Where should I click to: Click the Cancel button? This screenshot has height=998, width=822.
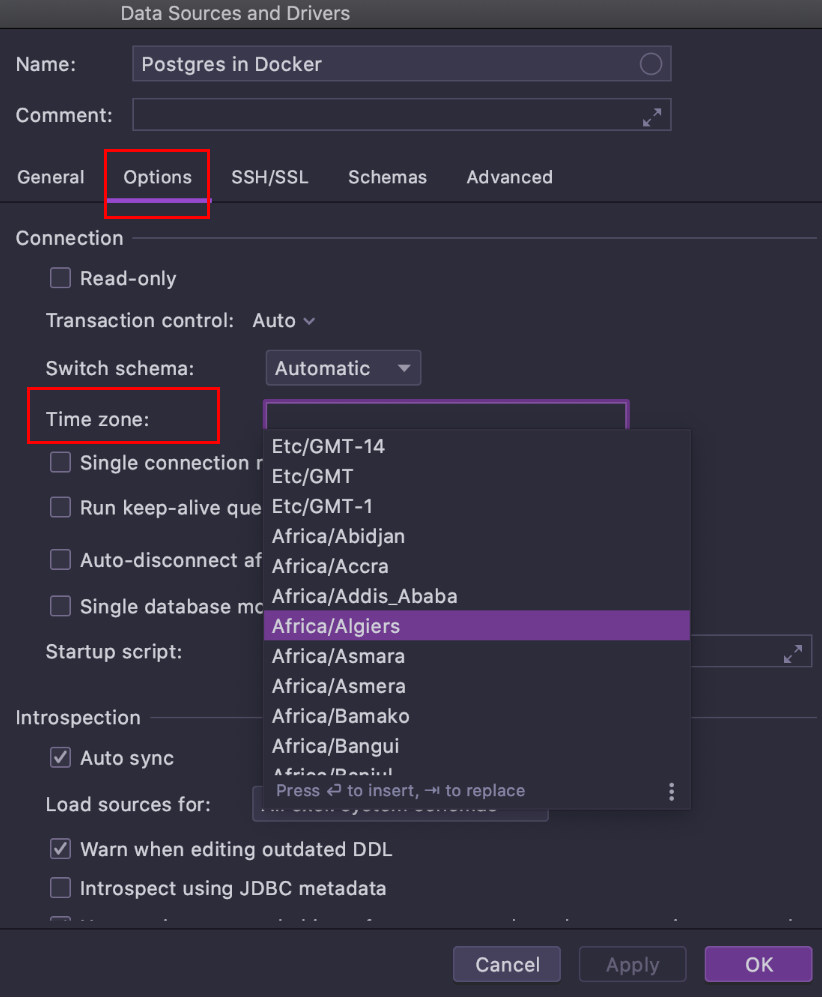pyautogui.click(x=507, y=964)
